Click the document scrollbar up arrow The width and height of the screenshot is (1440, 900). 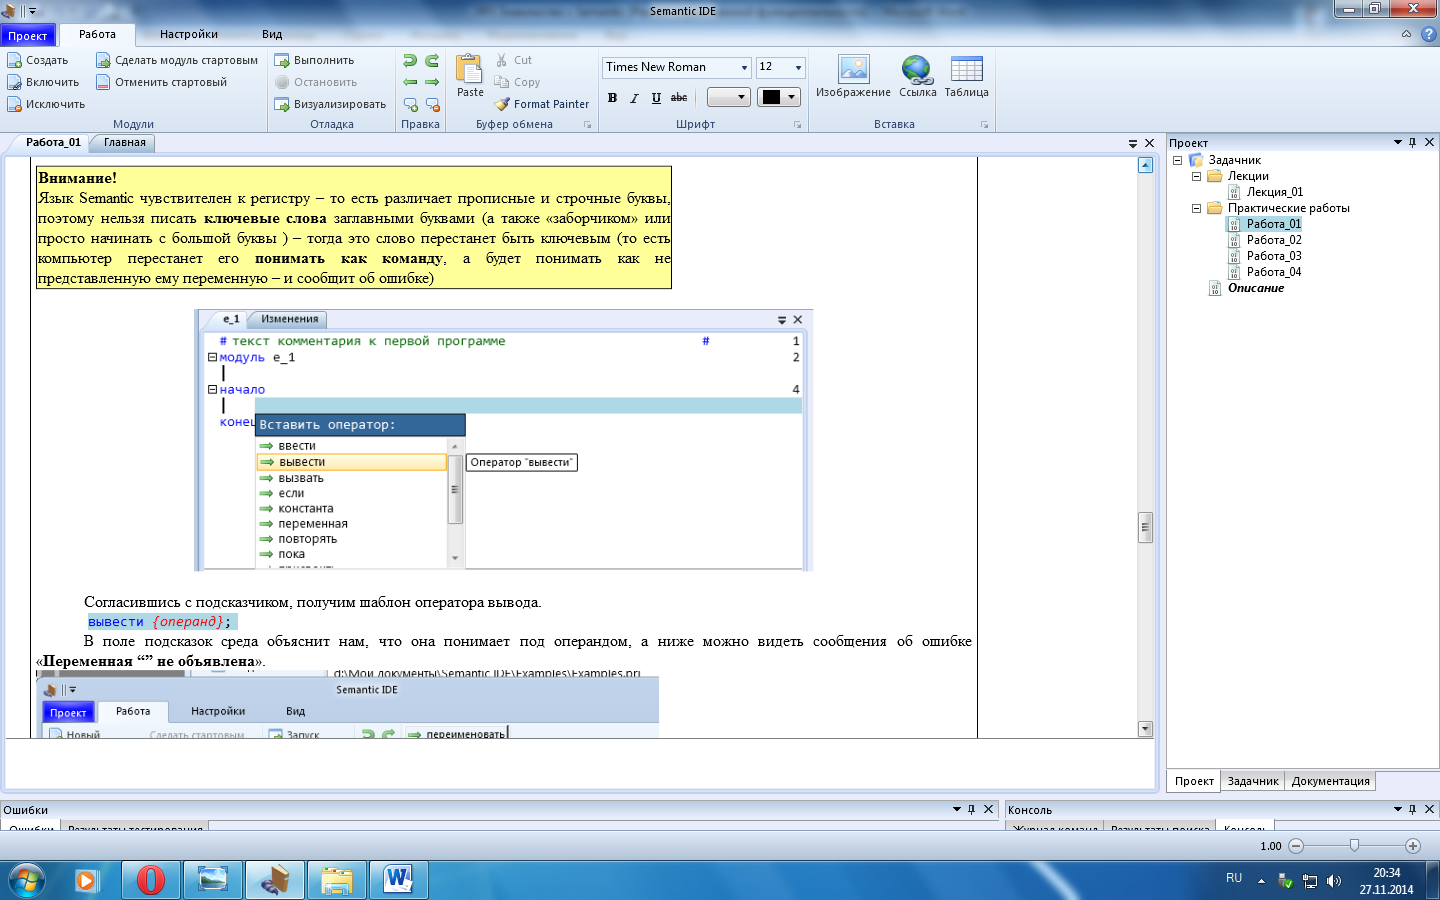(x=1145, y=165)
